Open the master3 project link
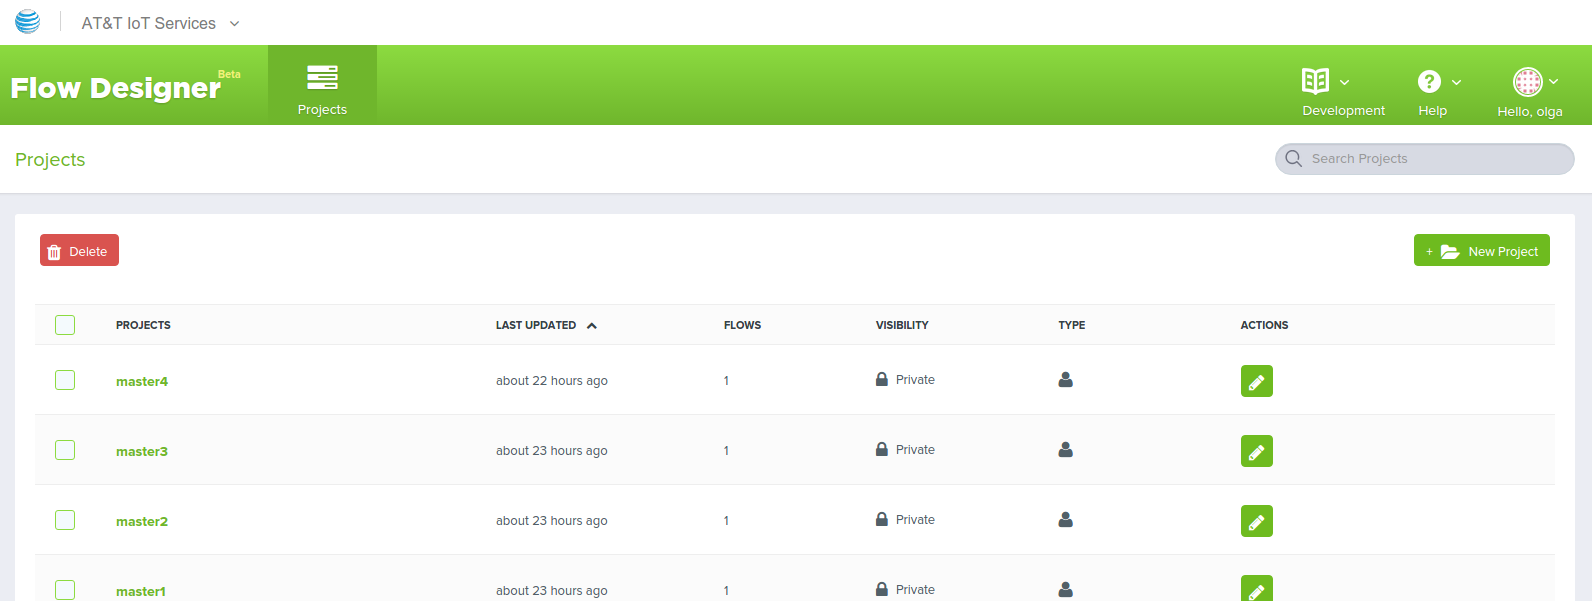Image resolution: width=1592 pixels, height=601 pixels. click(x=142, y=451)
